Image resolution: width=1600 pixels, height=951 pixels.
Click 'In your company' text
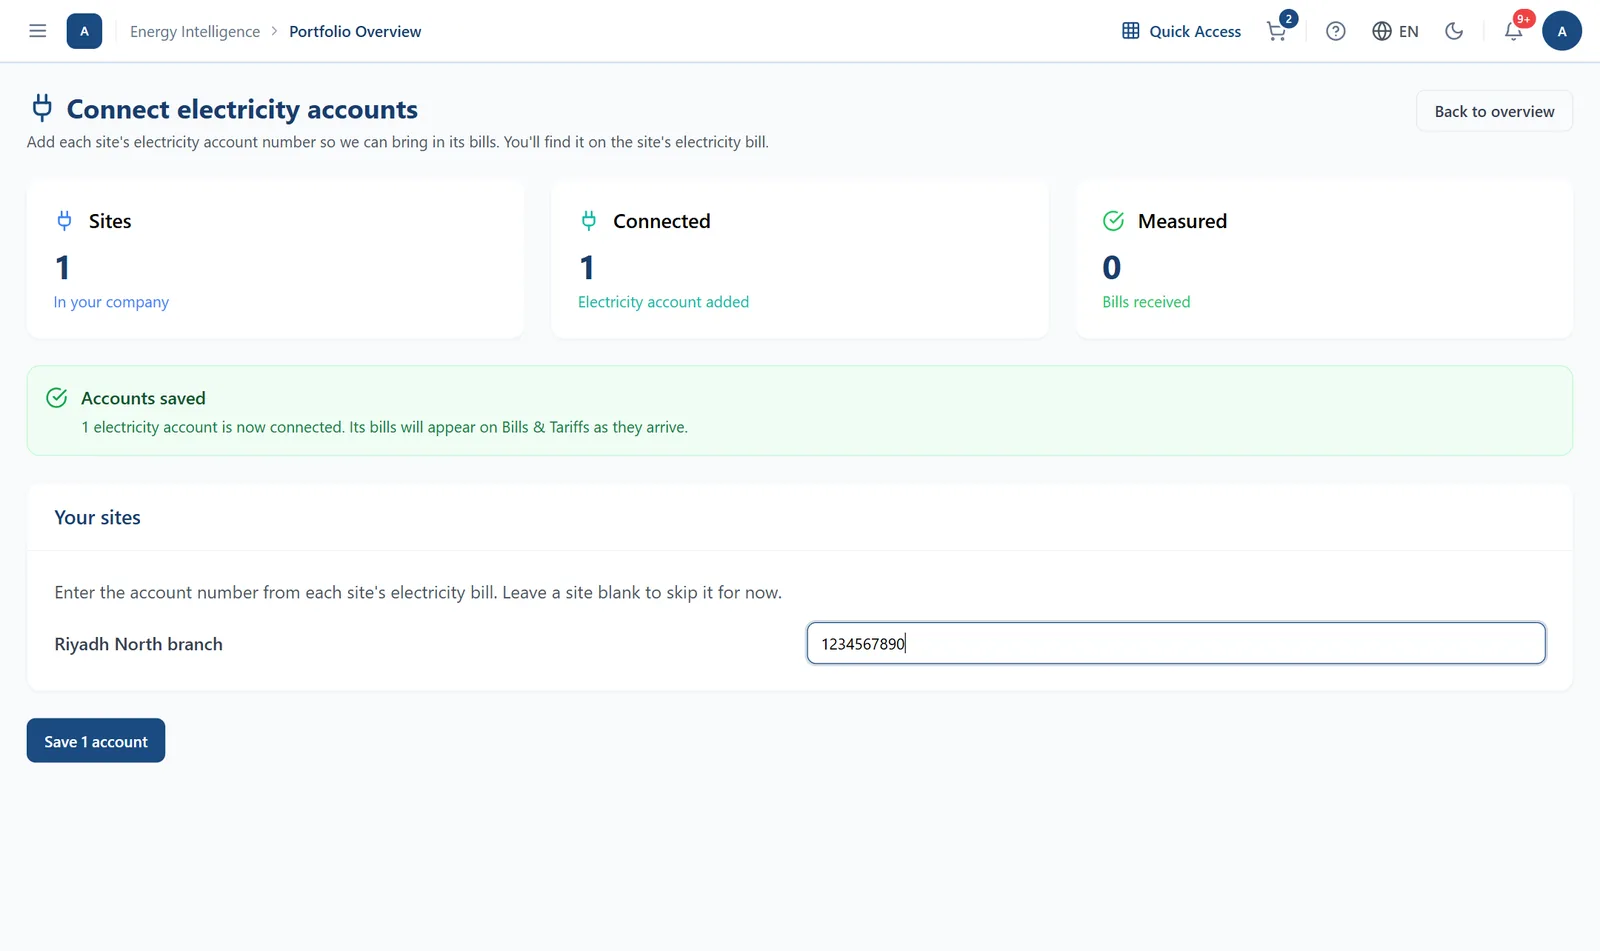click(111, 302)
